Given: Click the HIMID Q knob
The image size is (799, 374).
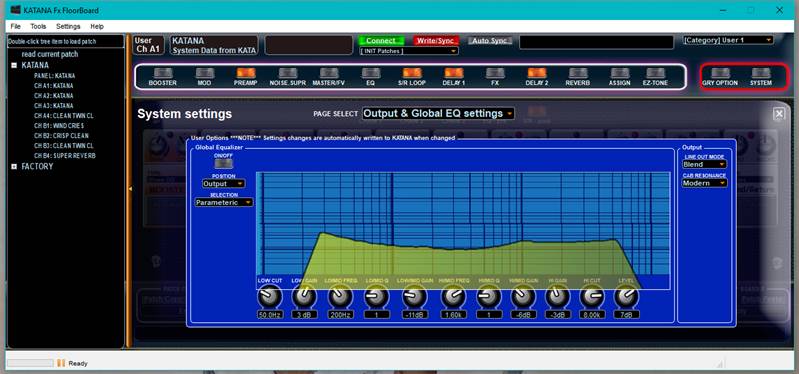Looking at the screenshot, I should [489, 297].
